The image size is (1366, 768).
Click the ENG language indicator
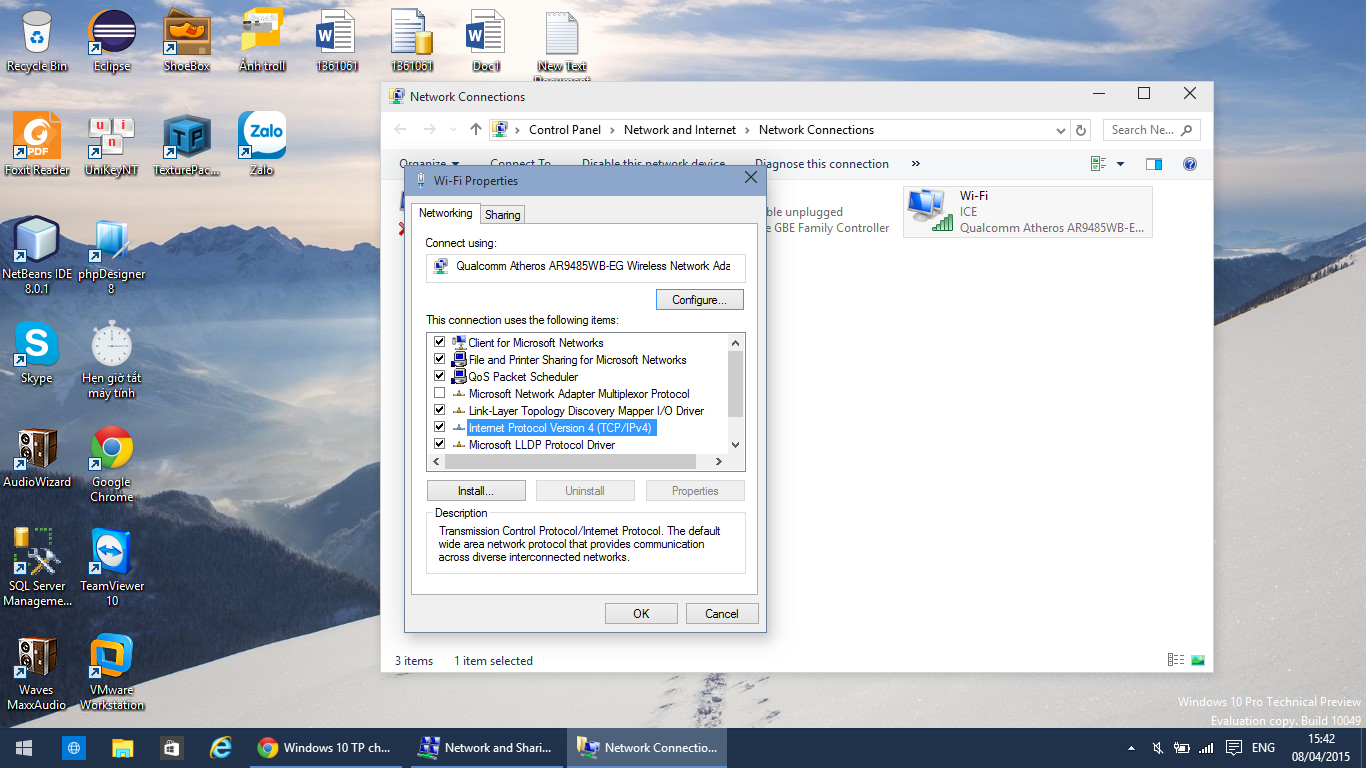1263,748
